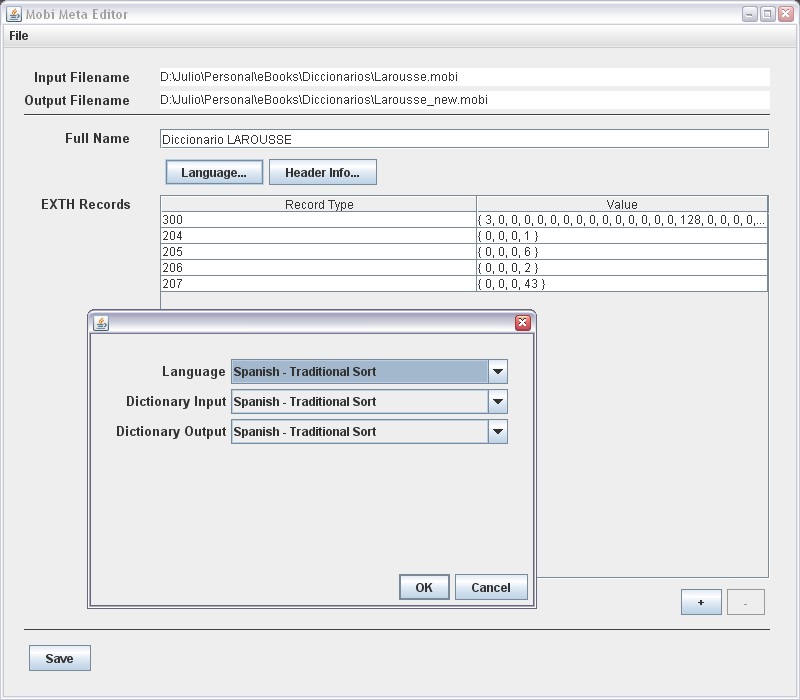Expand the Language dropdown arrow

[498, 371]
